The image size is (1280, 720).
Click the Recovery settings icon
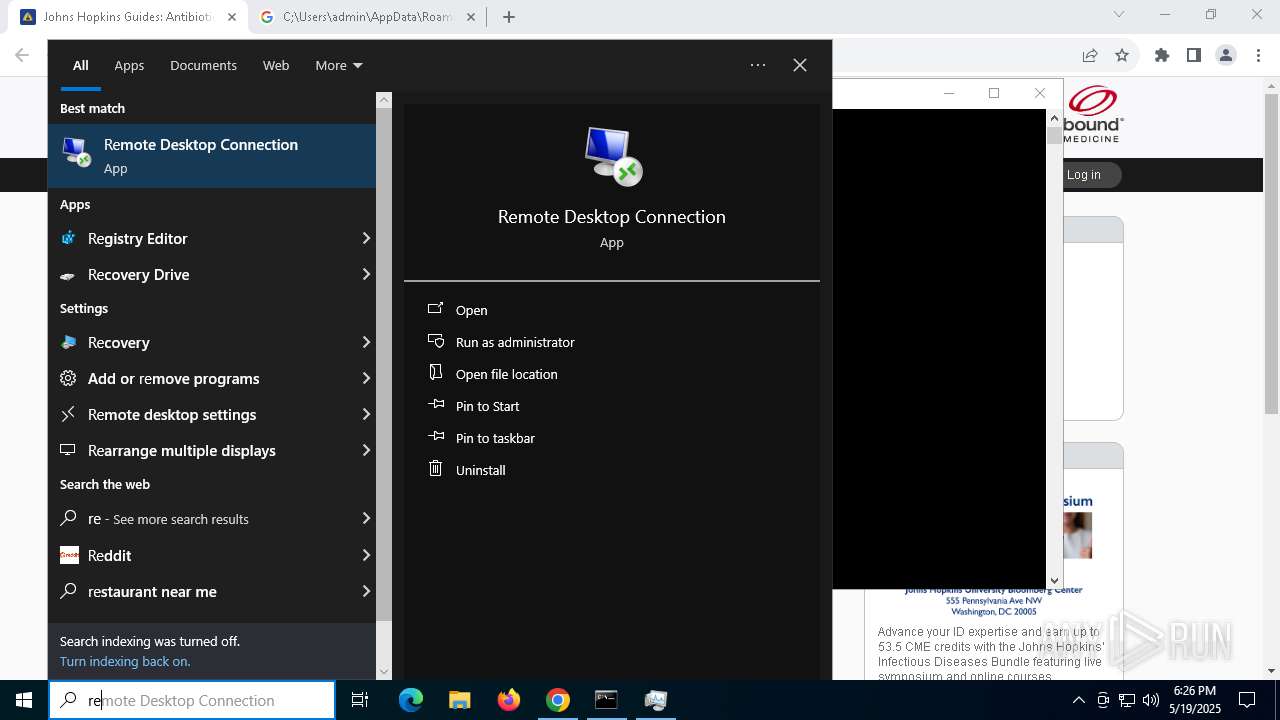(68, 342)
